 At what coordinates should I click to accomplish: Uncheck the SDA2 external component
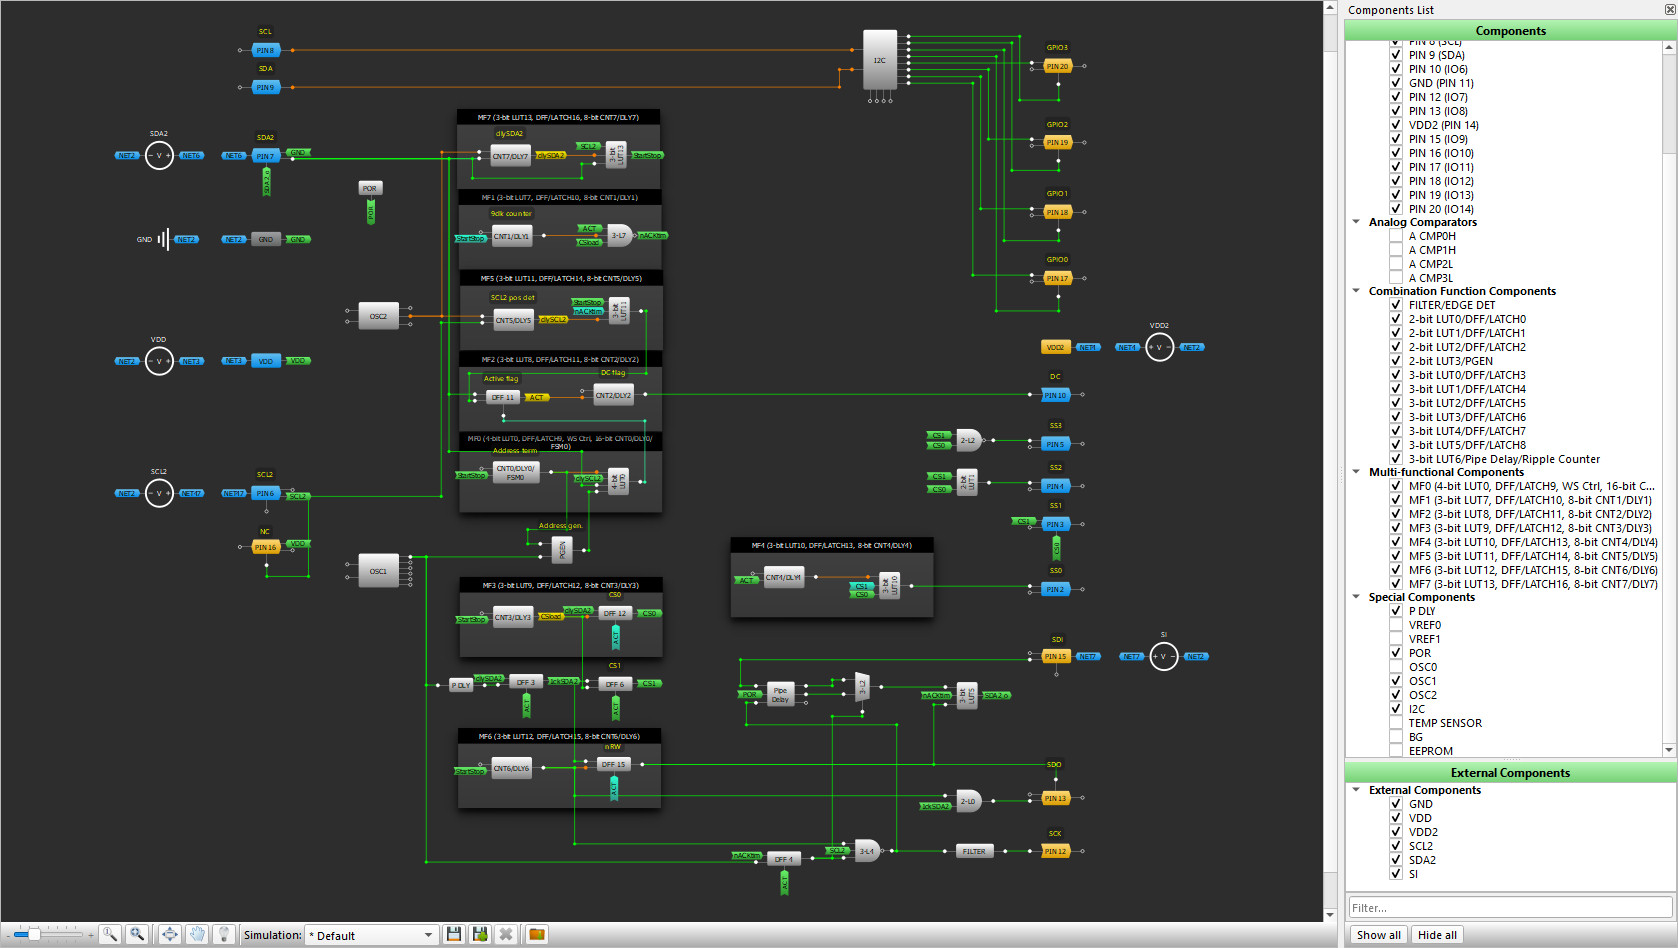pos(1395,860)
